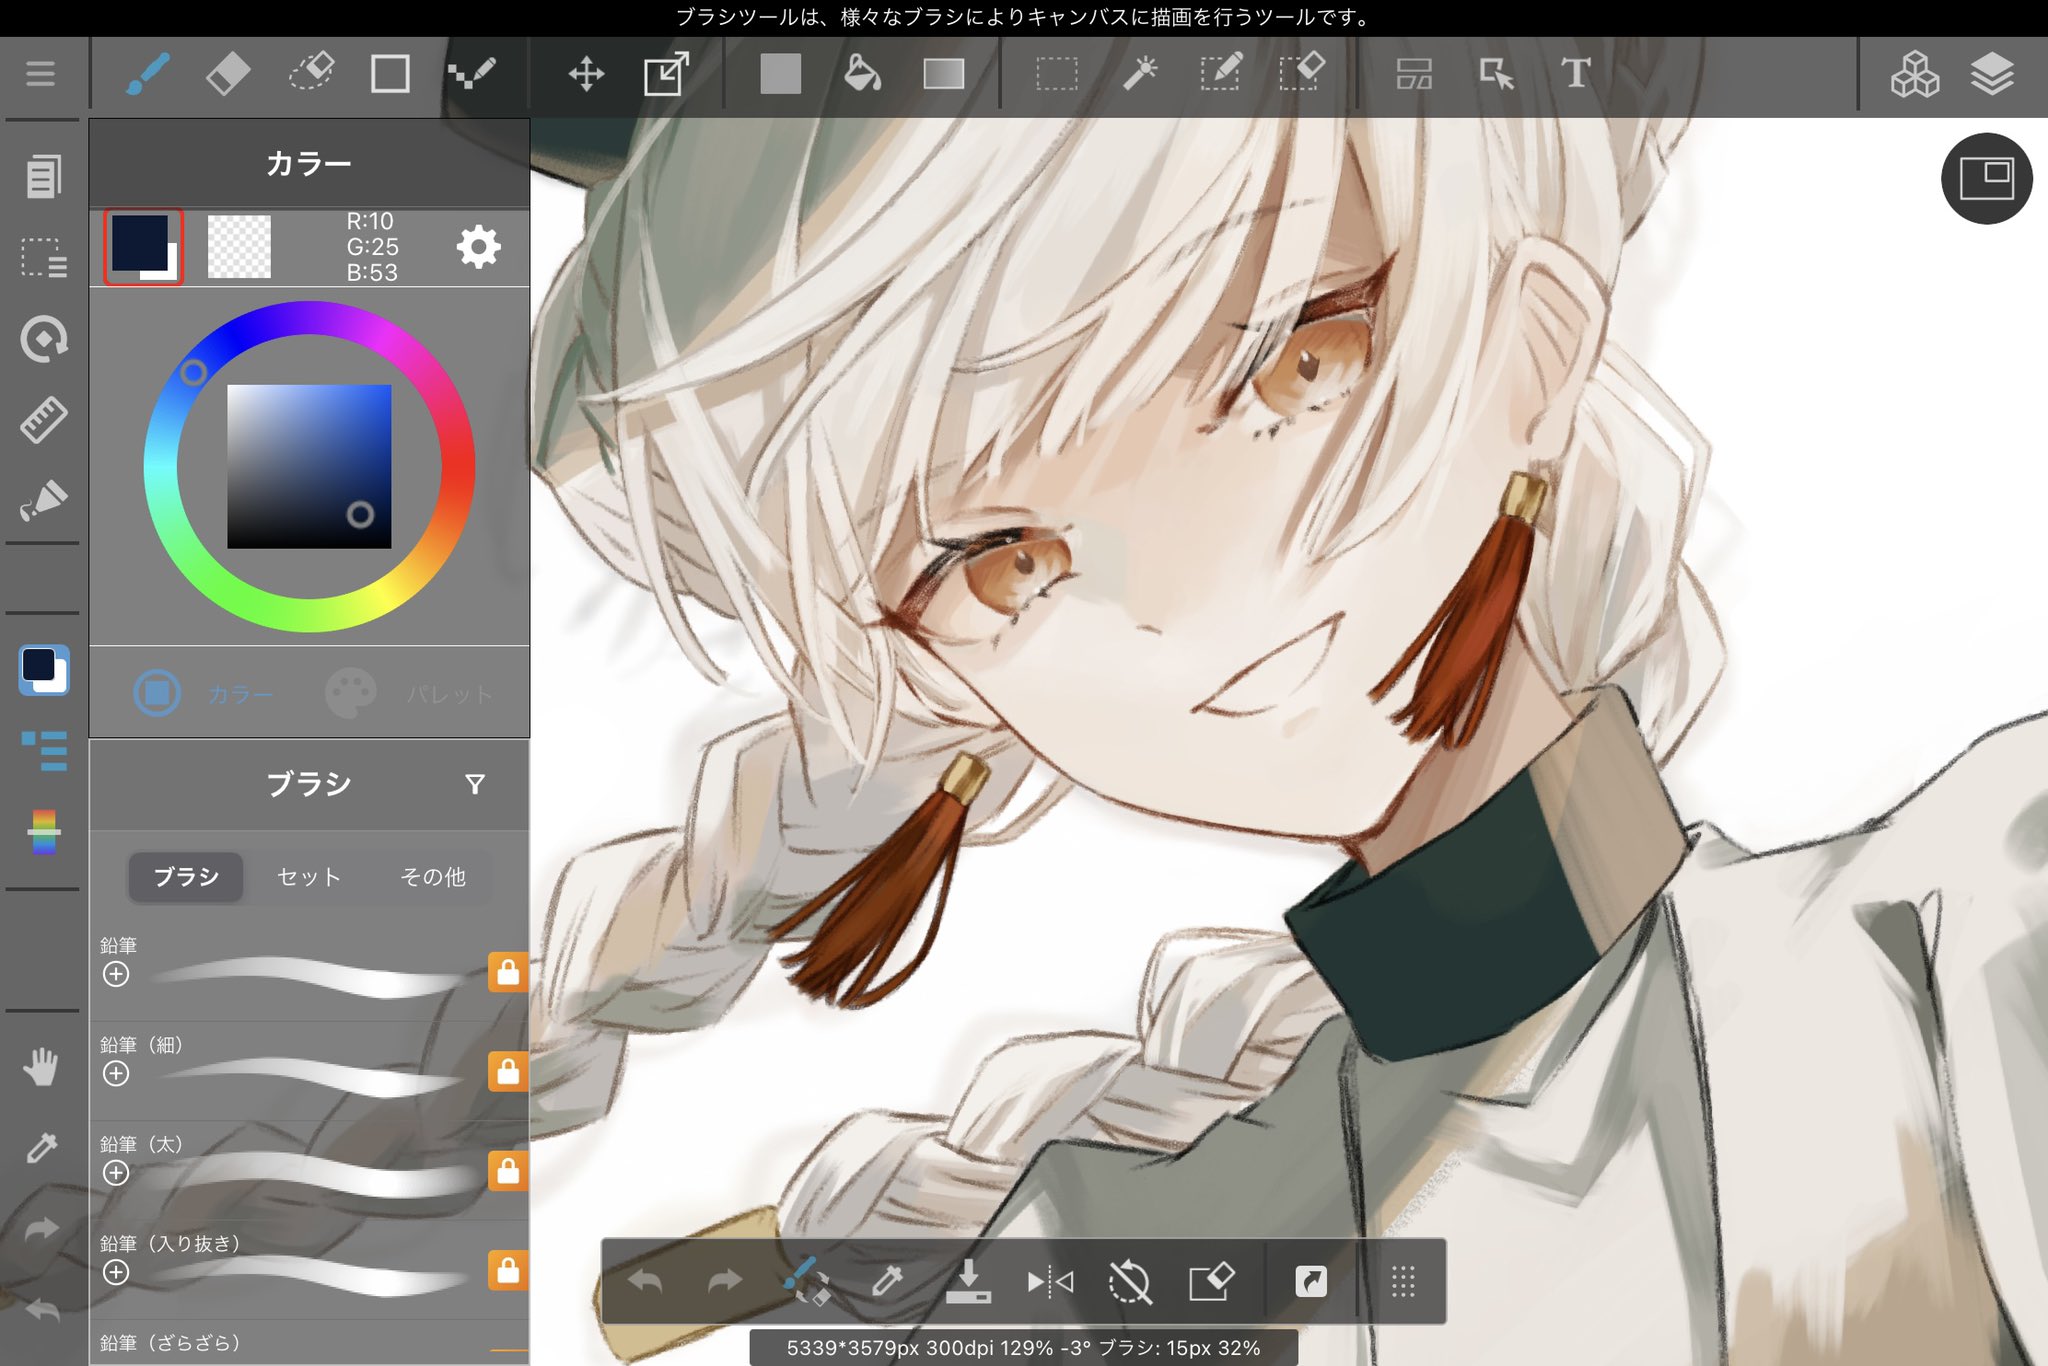Click the flip canvas horizontally icon
Screen dimensions: 2048x1366
[x=1050, y=1281]
